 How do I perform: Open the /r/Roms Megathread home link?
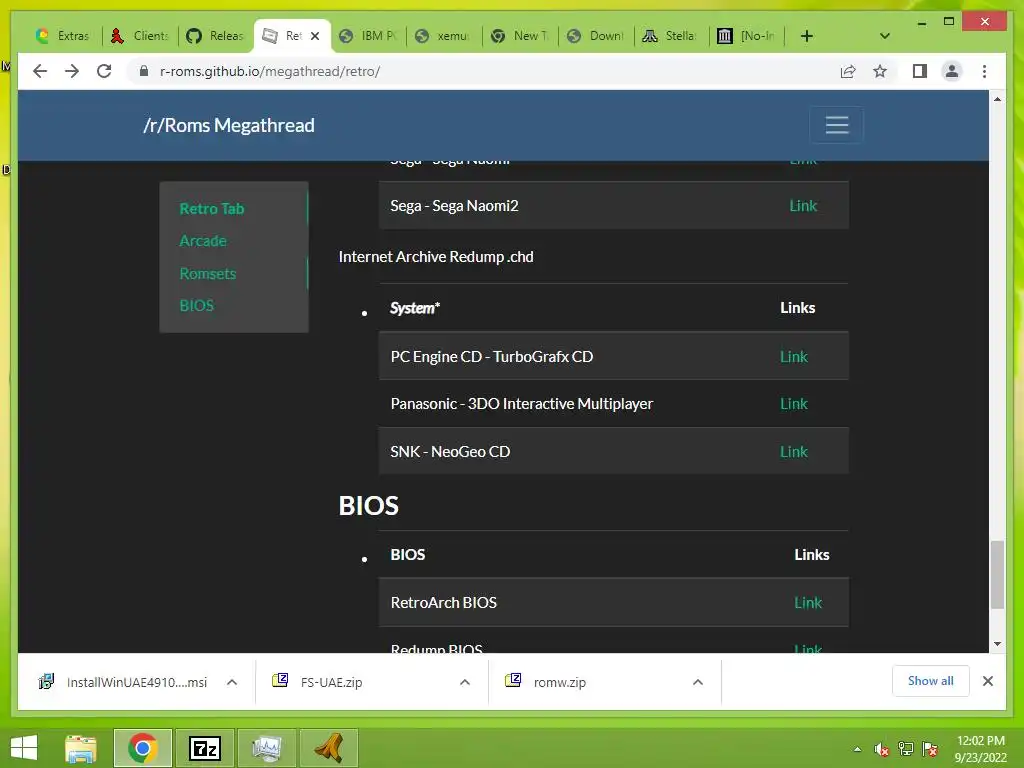229,125
